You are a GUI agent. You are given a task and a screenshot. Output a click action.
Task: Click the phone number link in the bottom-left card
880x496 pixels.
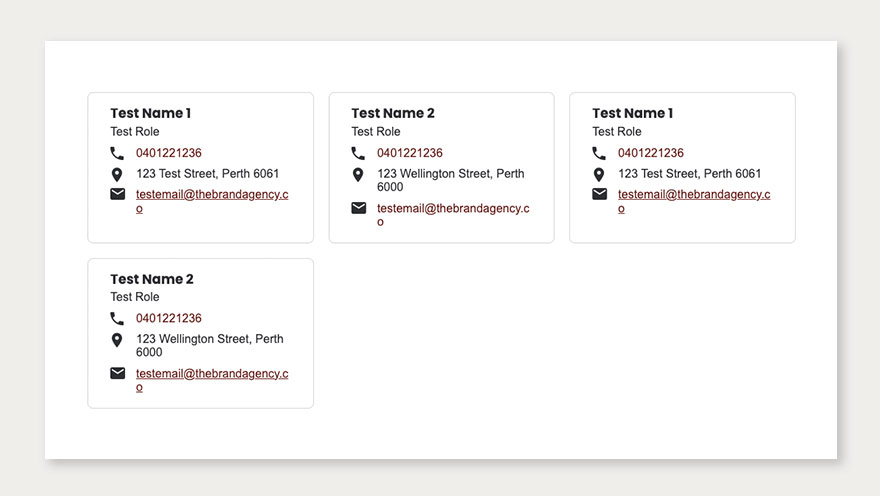pos(169,318)
